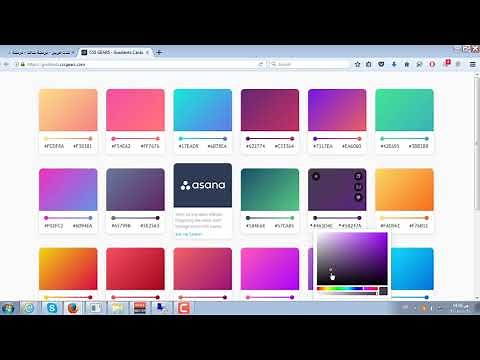This screenshot has height=360, width=480.
Task: Click in the color picker saturation area
Action: (352, 258)
